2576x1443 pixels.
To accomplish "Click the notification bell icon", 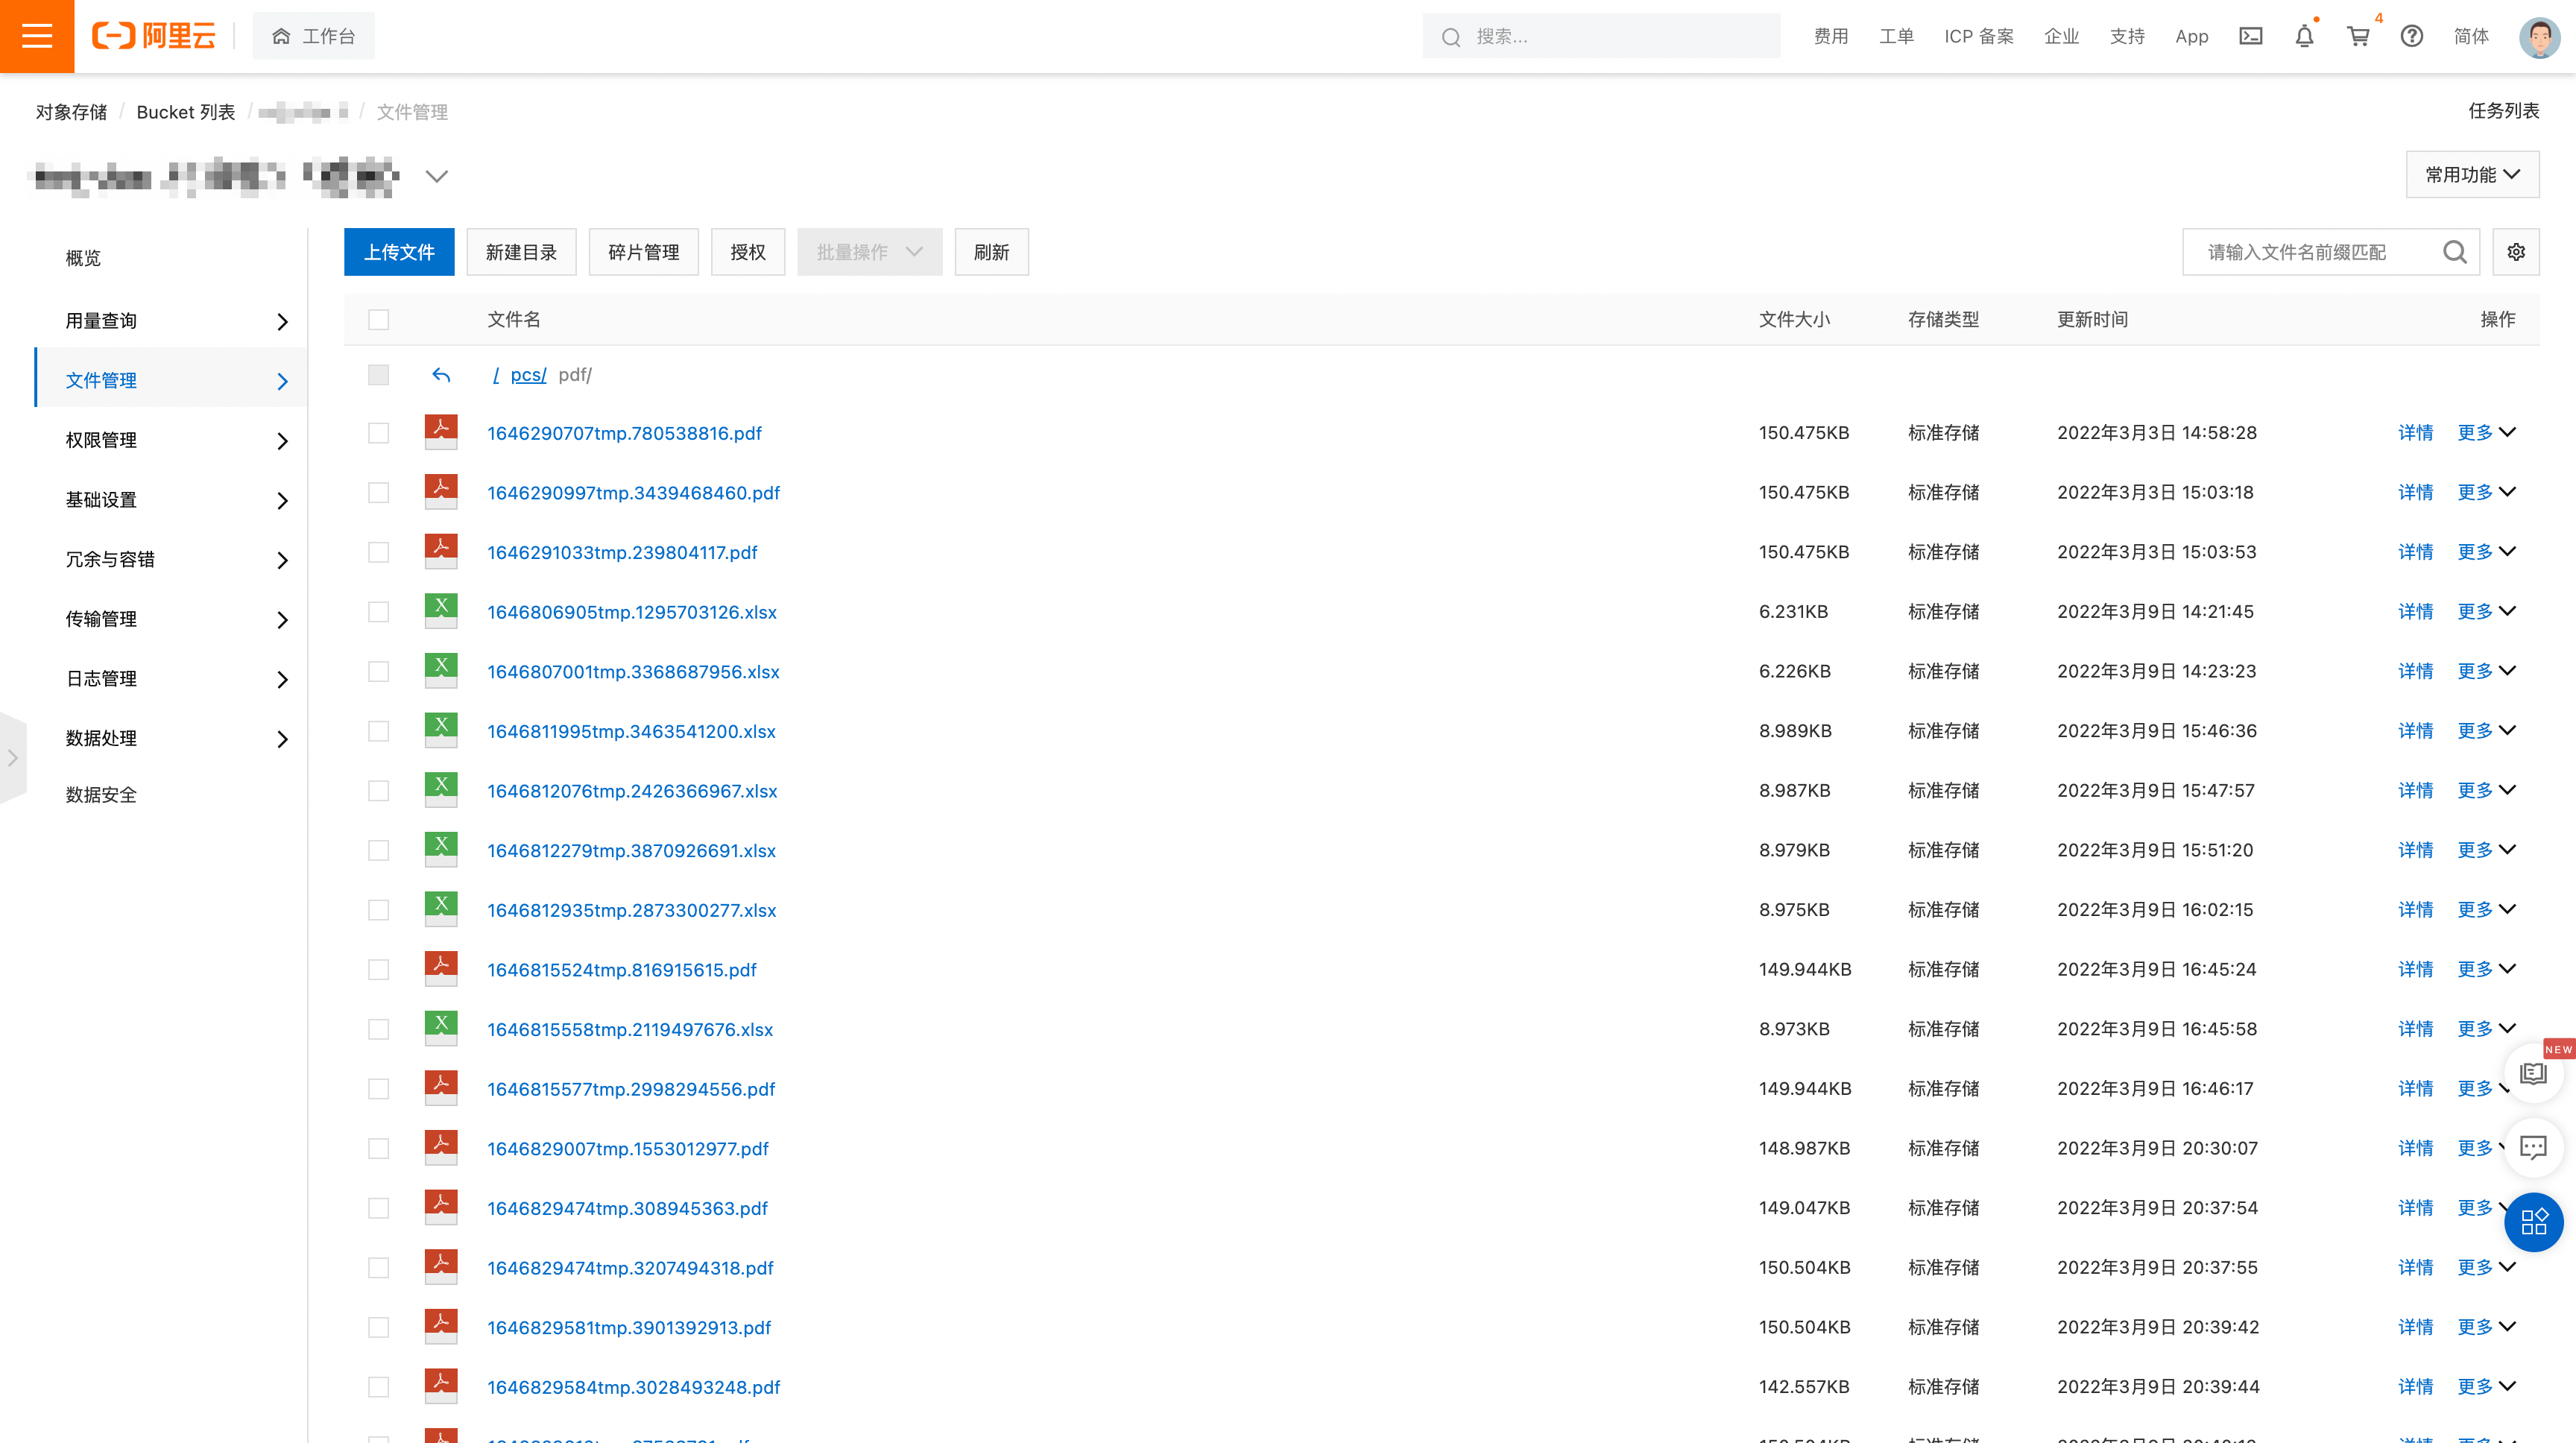I will pos(2304,36).
